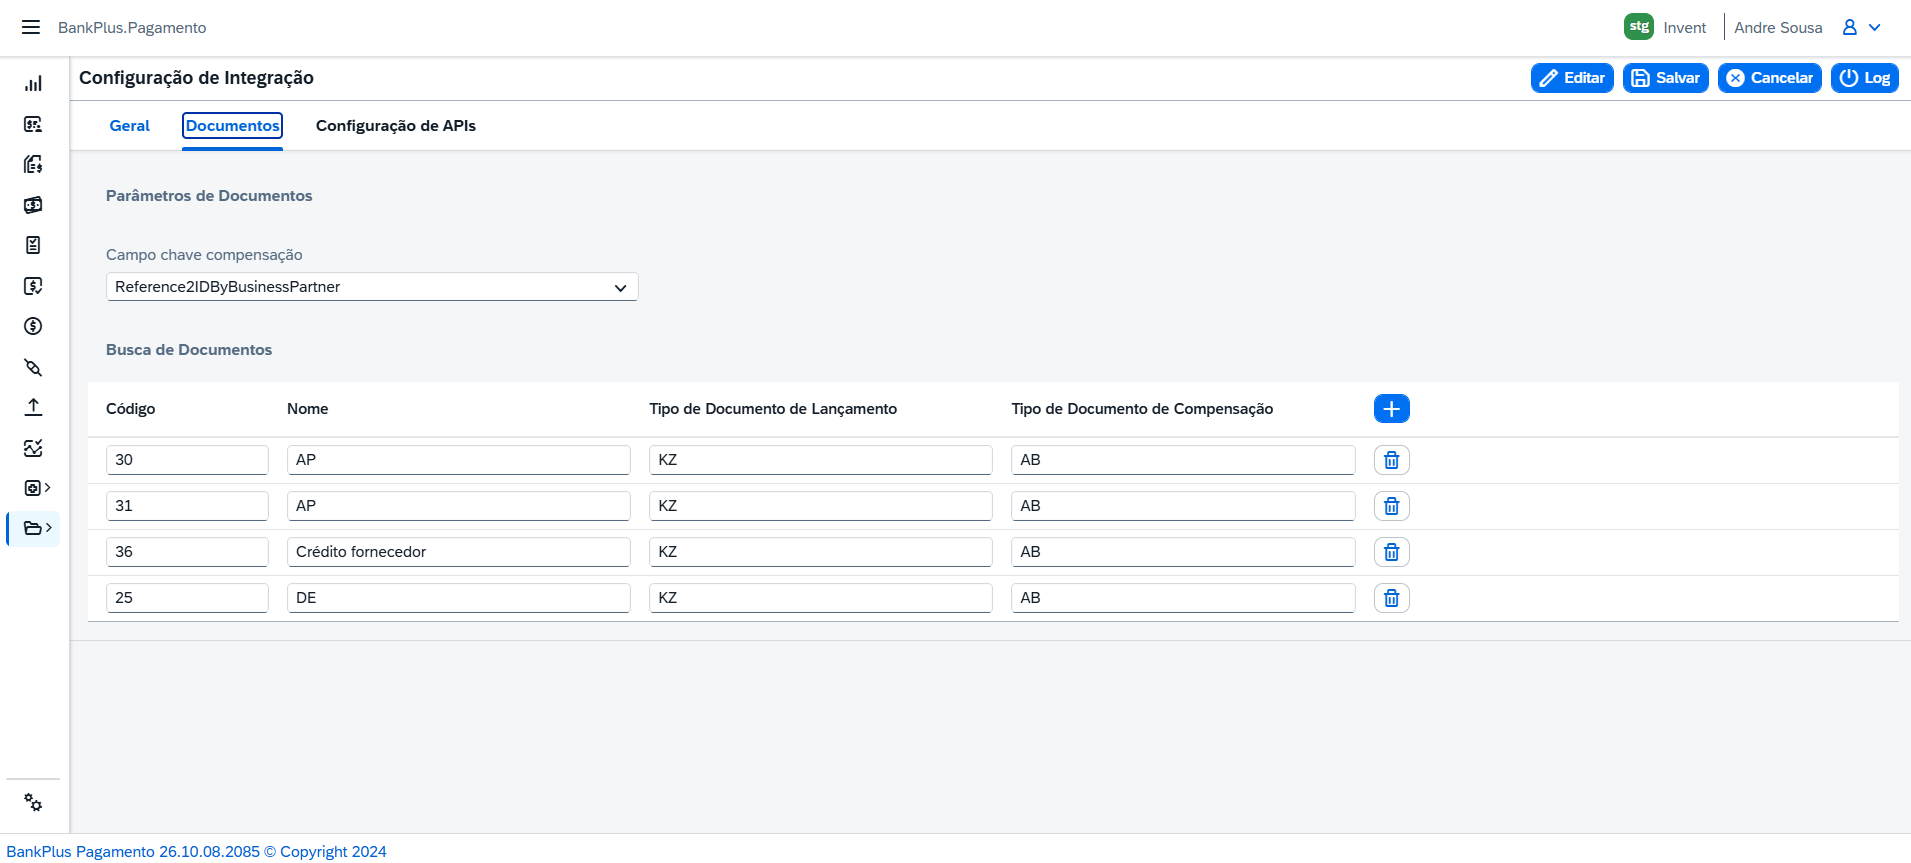Viewport: 1911px width, 863px height.
Task: Delete the row with code 25
Action: point(1392,598)
